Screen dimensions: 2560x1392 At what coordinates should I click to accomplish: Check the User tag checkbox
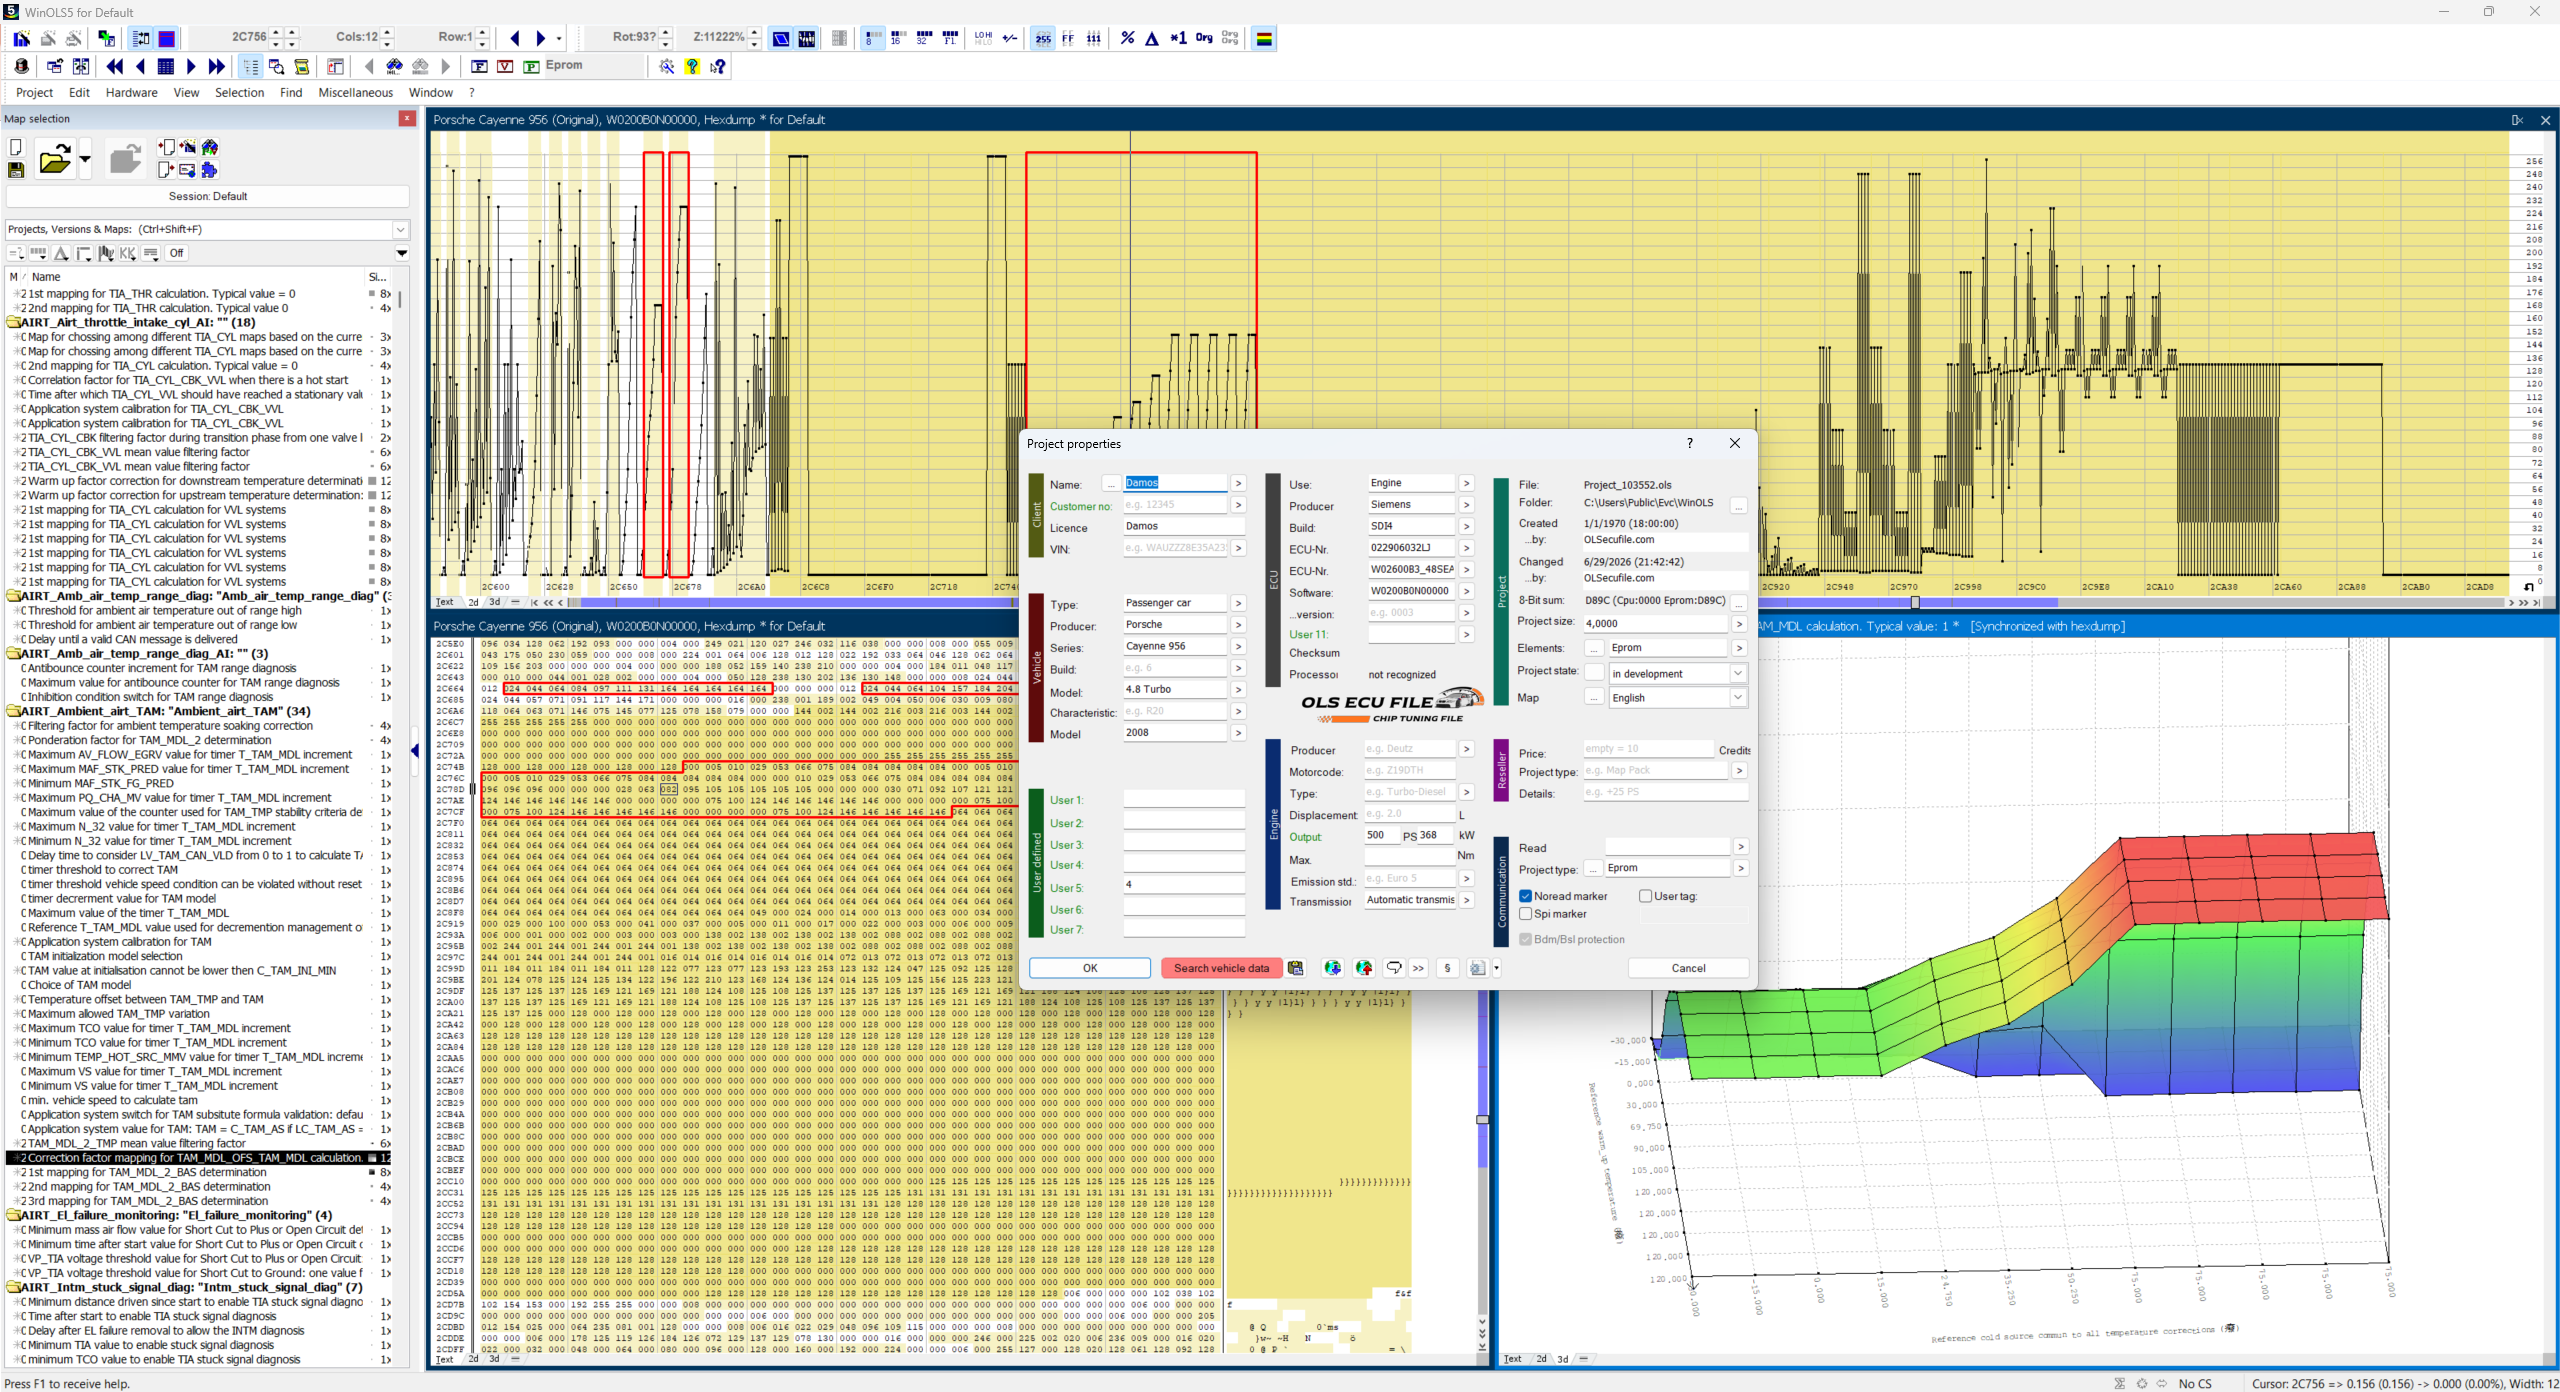click(1646, 896)
